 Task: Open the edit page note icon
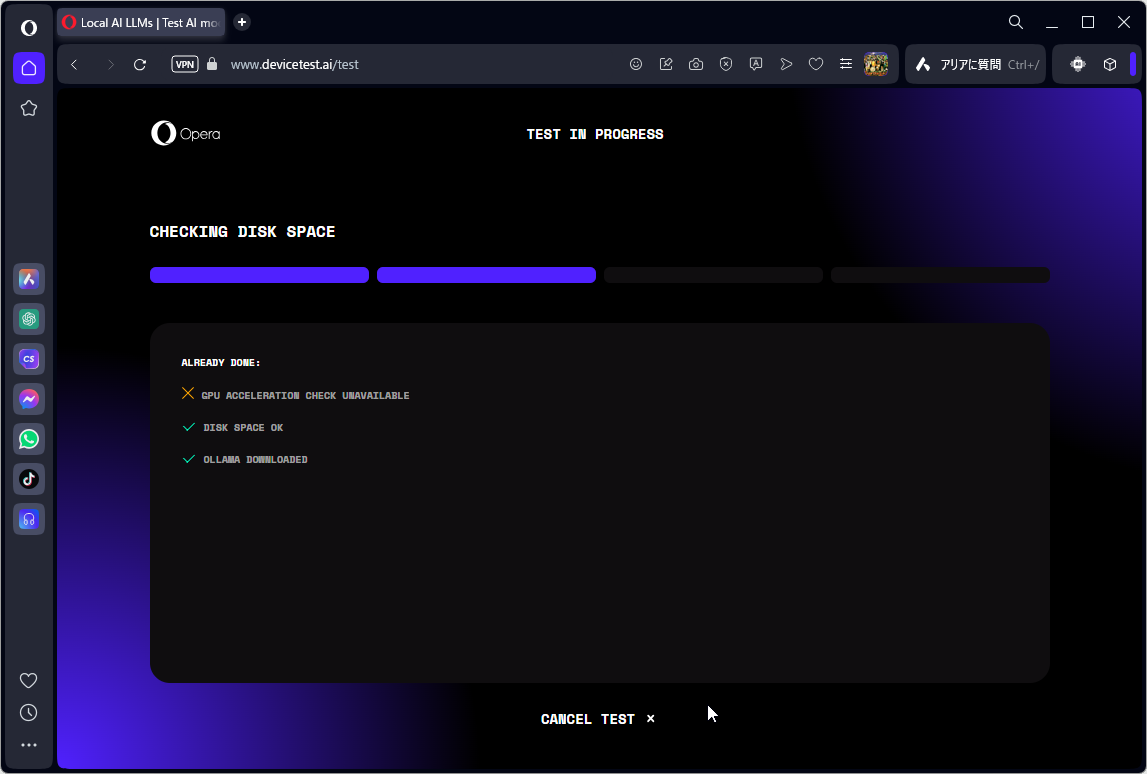coord(666,64)
